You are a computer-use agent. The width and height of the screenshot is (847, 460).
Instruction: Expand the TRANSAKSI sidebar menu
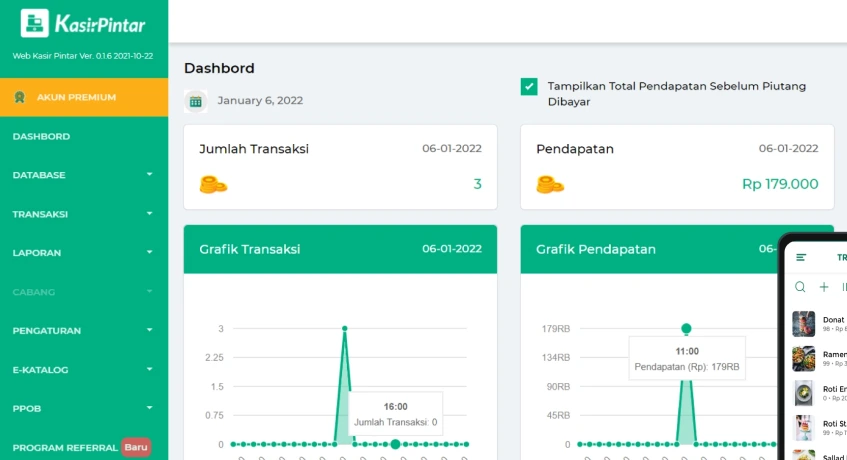(84, 214)
